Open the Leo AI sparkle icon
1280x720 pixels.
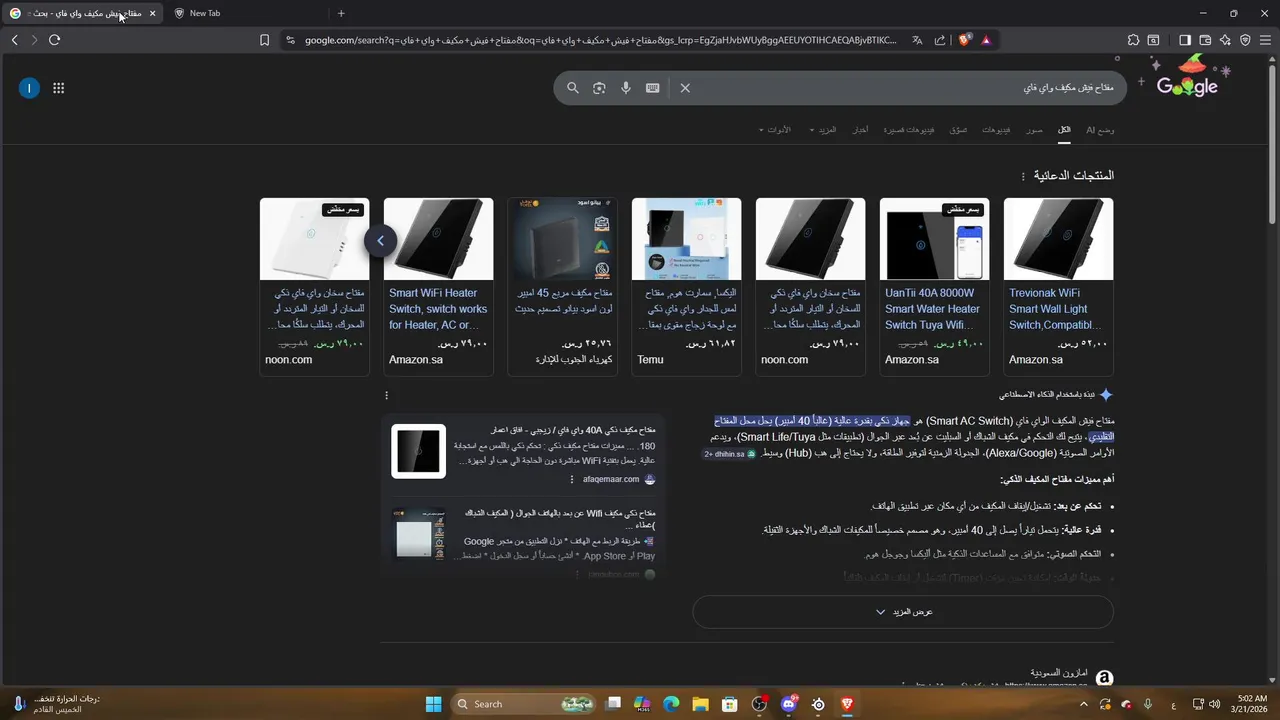[1225, 40]
